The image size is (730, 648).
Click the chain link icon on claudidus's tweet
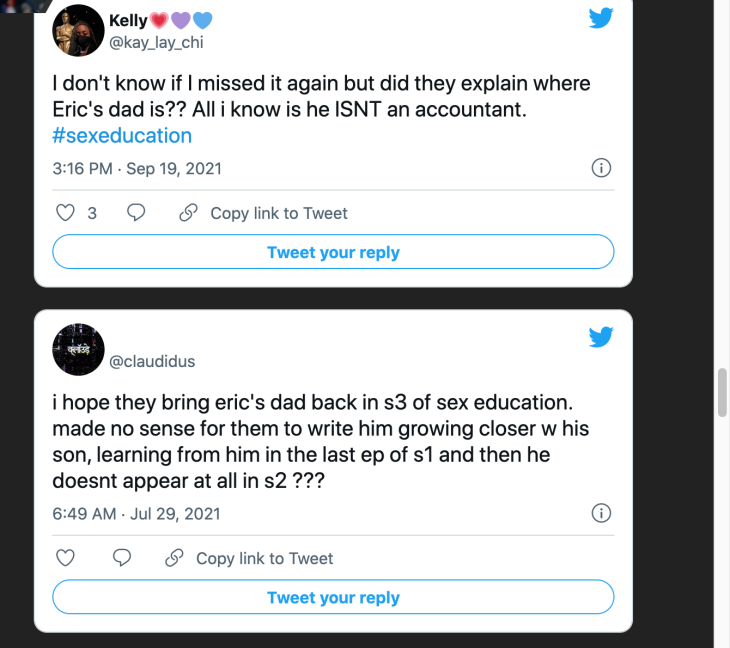pos(173,558)
